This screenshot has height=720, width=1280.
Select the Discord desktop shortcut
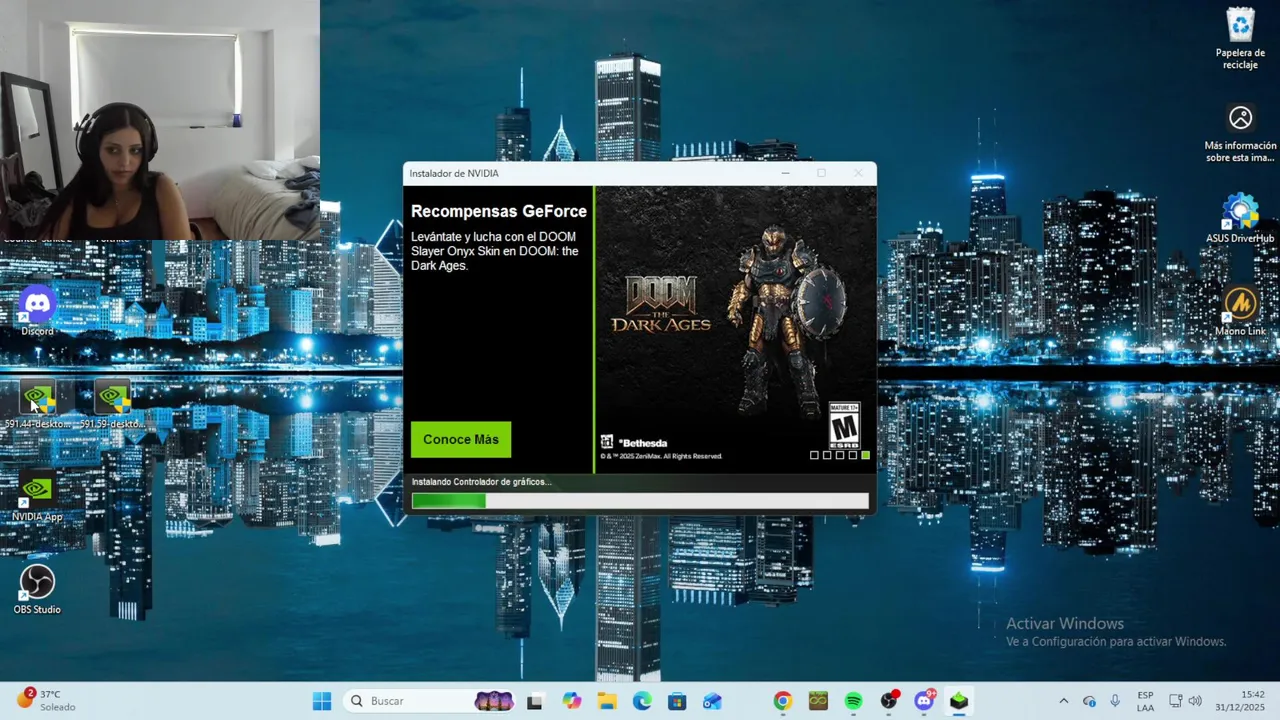tap(37, 310)
